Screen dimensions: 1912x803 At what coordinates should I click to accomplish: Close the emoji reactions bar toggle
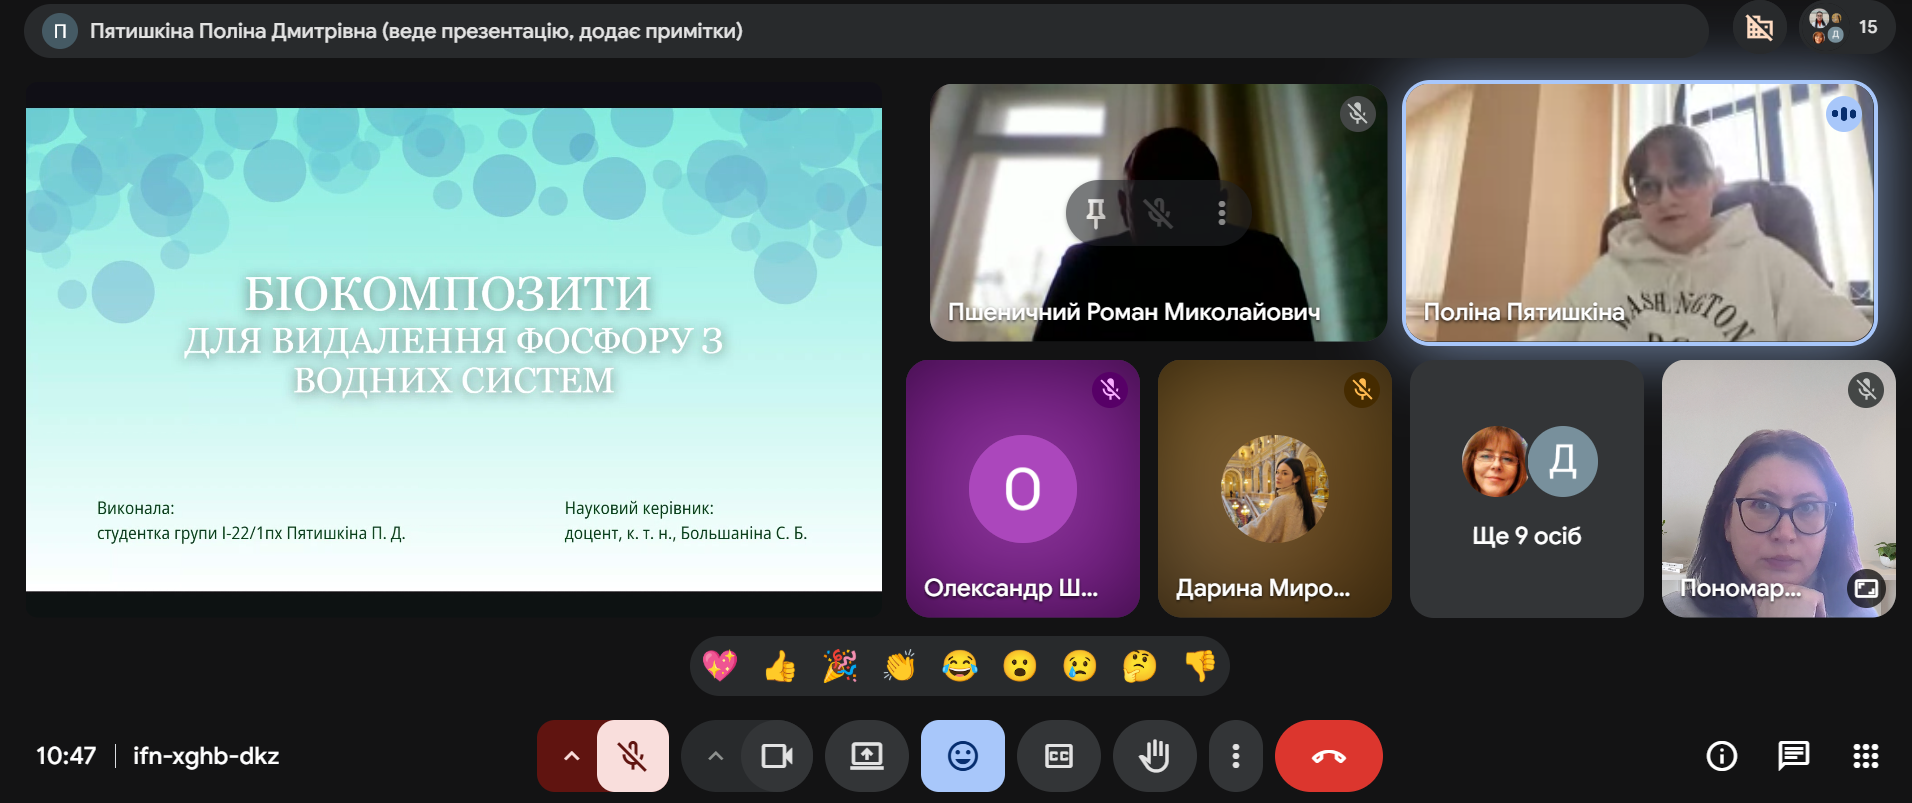point(962,756)
